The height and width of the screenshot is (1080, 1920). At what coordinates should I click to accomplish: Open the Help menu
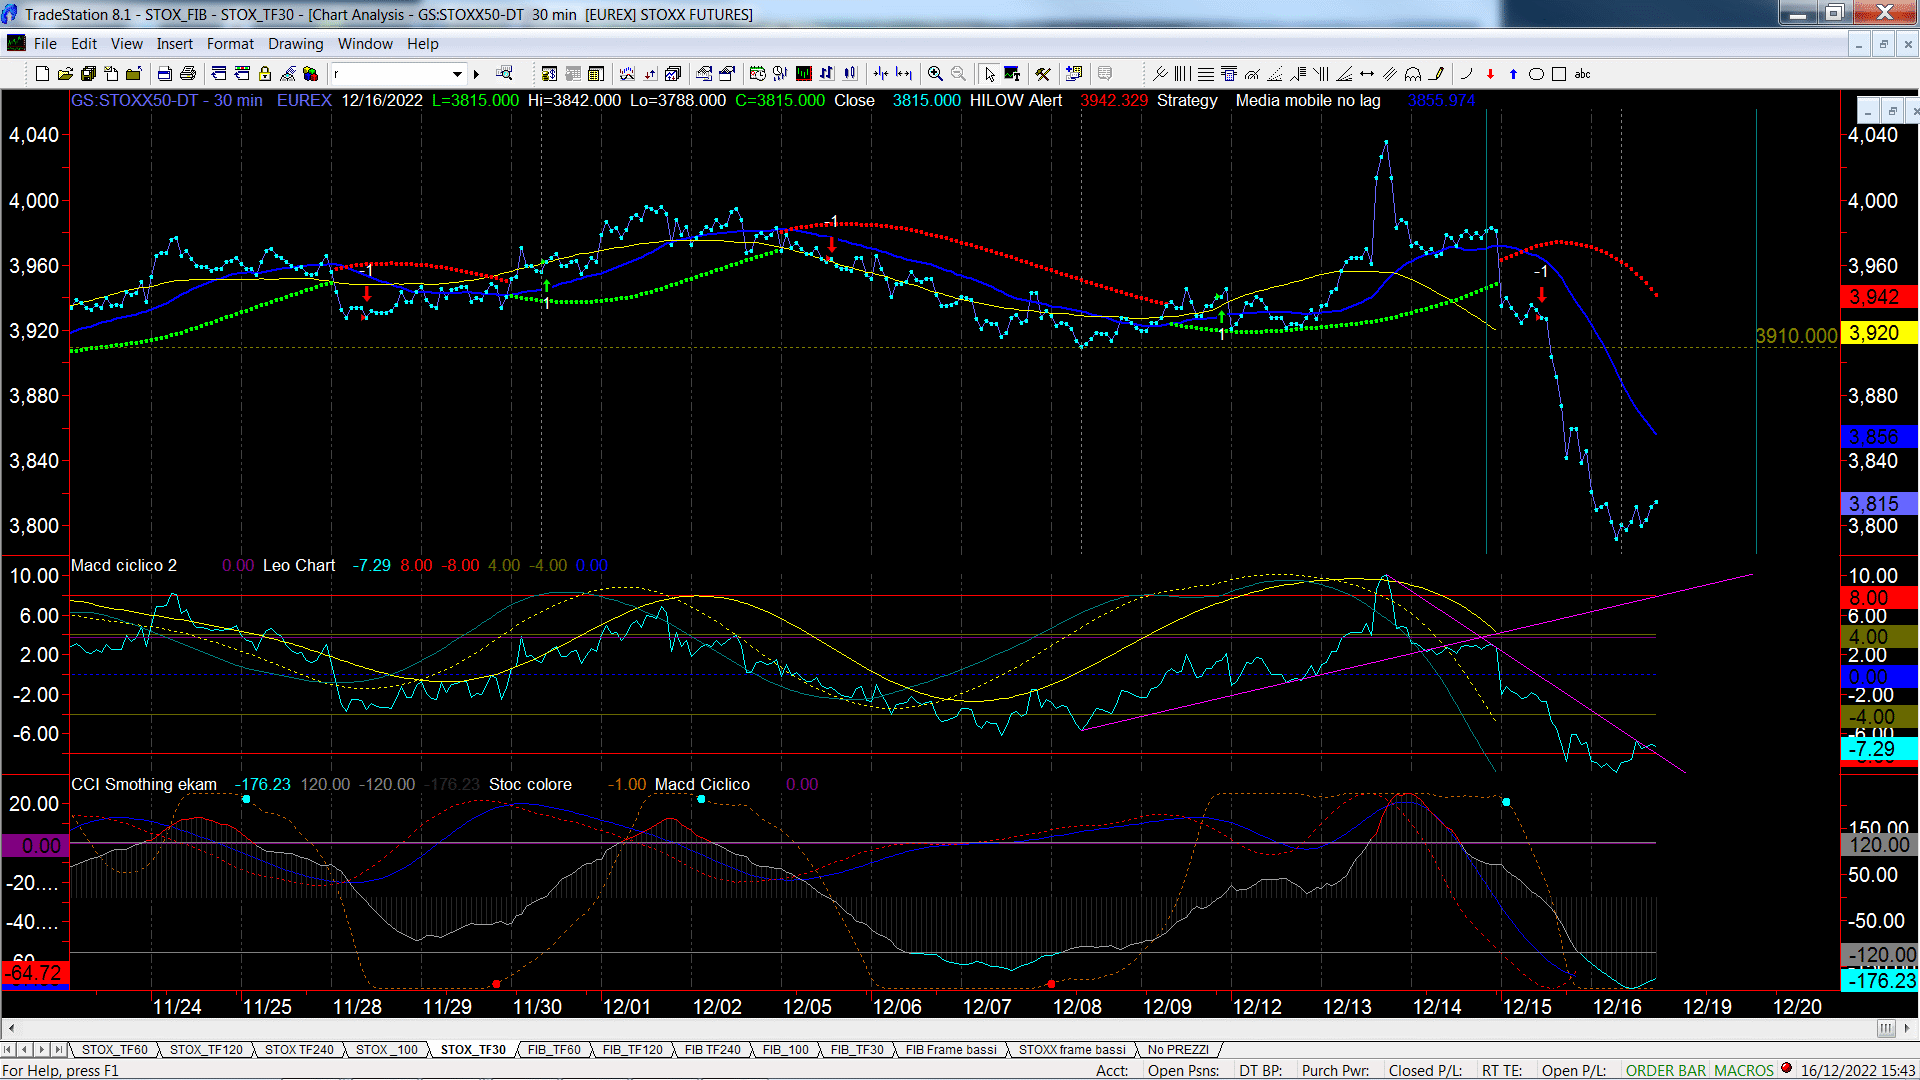point(422,44)
